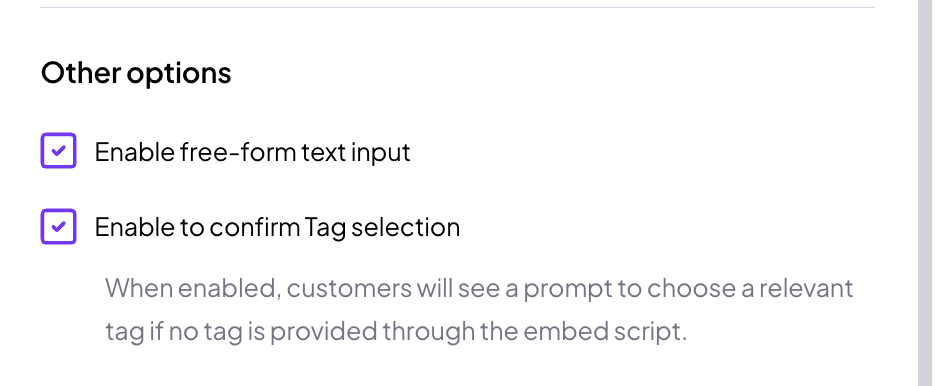950x386 pixels.
Task: Click the "Other options" section heading
Action: coord(136,73)
